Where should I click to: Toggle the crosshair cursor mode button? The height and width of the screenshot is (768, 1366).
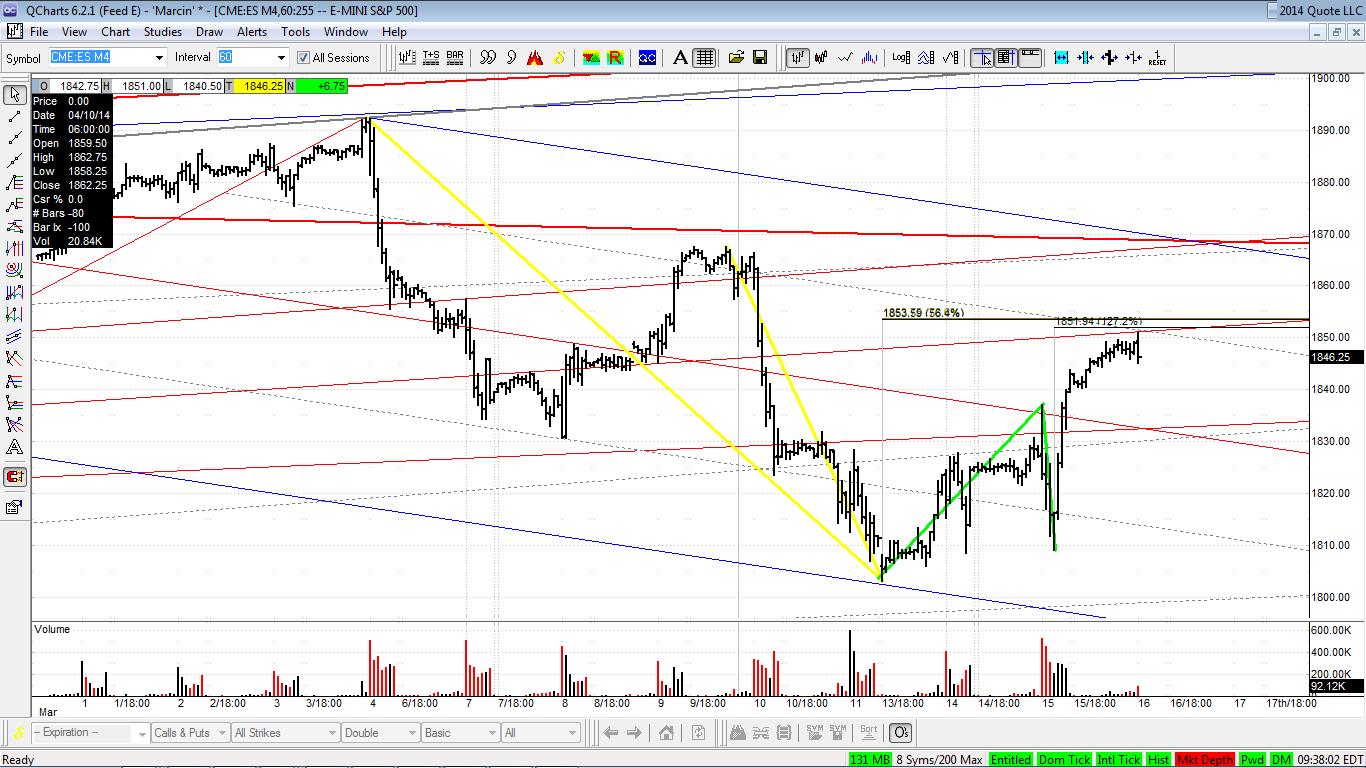982,58
